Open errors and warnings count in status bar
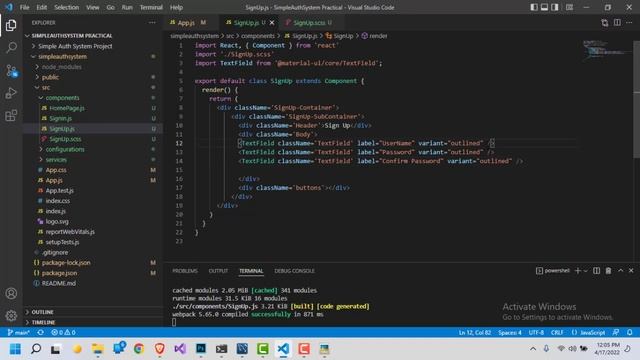 (x=63, y=332)
